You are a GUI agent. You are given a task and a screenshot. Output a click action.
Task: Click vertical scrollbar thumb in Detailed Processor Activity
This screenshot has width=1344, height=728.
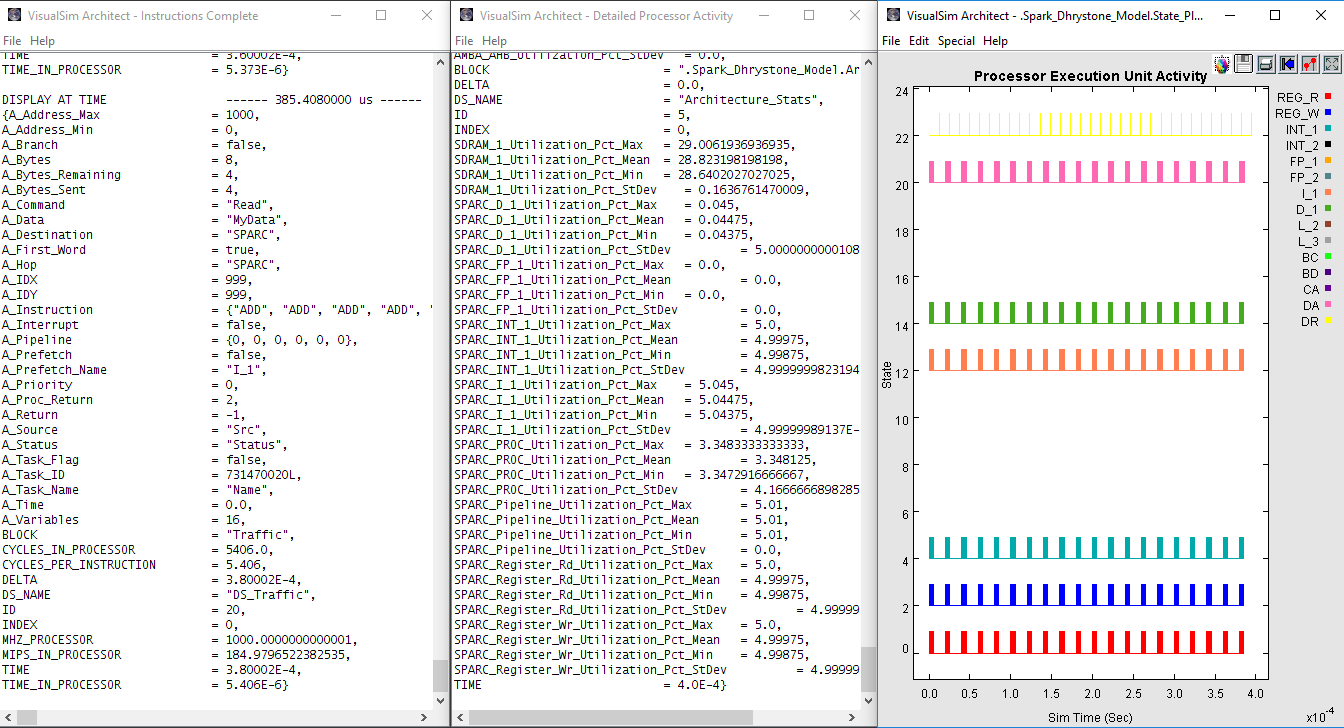click(x=868, y=668)
